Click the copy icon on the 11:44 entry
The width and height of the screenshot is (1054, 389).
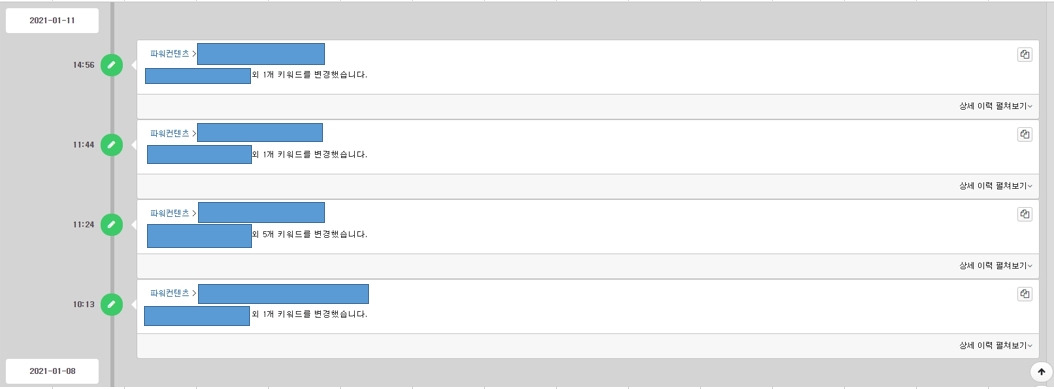pos(1024,135)
